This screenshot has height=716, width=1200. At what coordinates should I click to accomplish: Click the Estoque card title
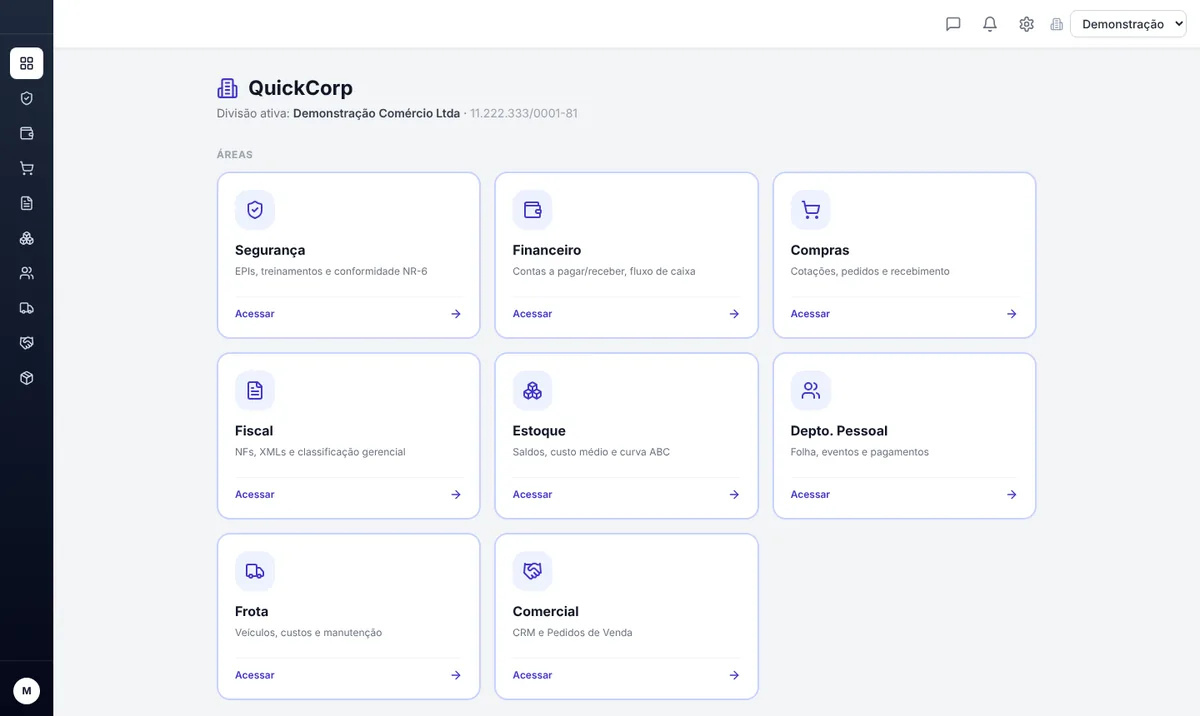(539, 431)
